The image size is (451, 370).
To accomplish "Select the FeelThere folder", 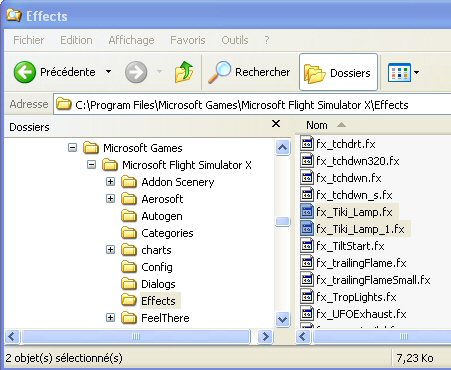I will coord(165,318).
